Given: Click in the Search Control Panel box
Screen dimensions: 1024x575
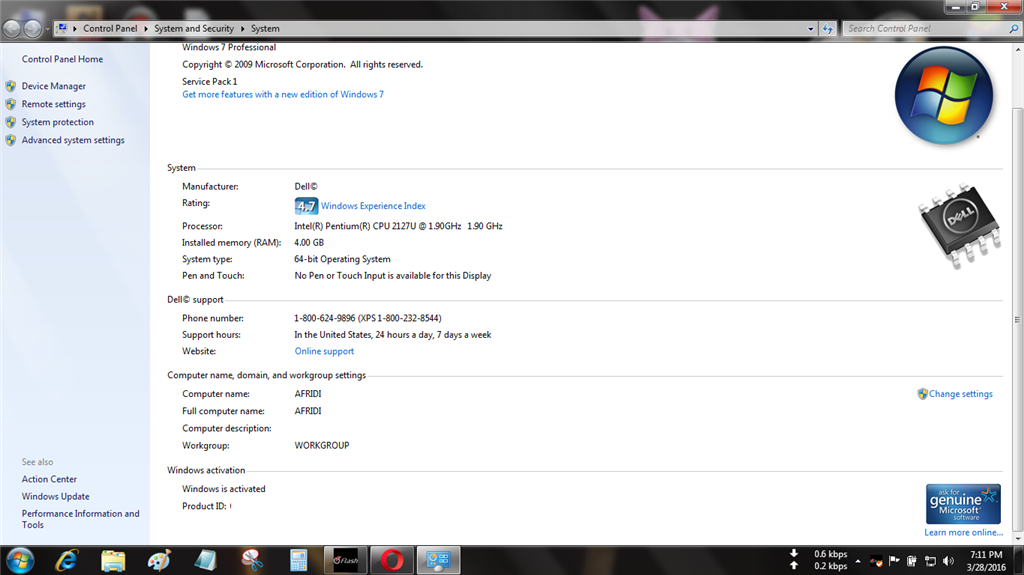Looking at the screenshot, I should pyautogui.click(x=920, y=28).
